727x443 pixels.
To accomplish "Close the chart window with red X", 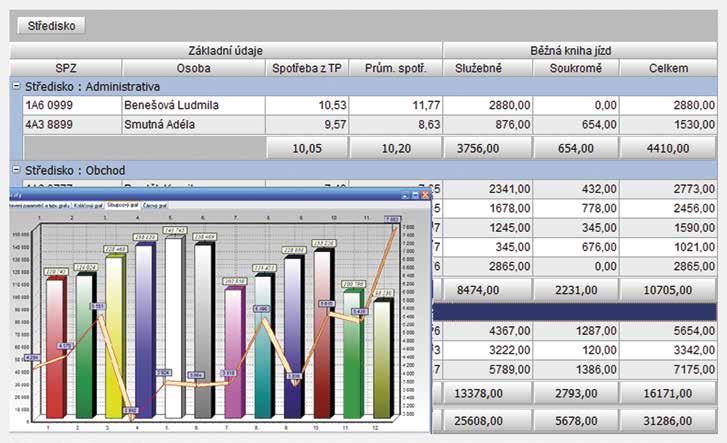I will coord(425,195).
